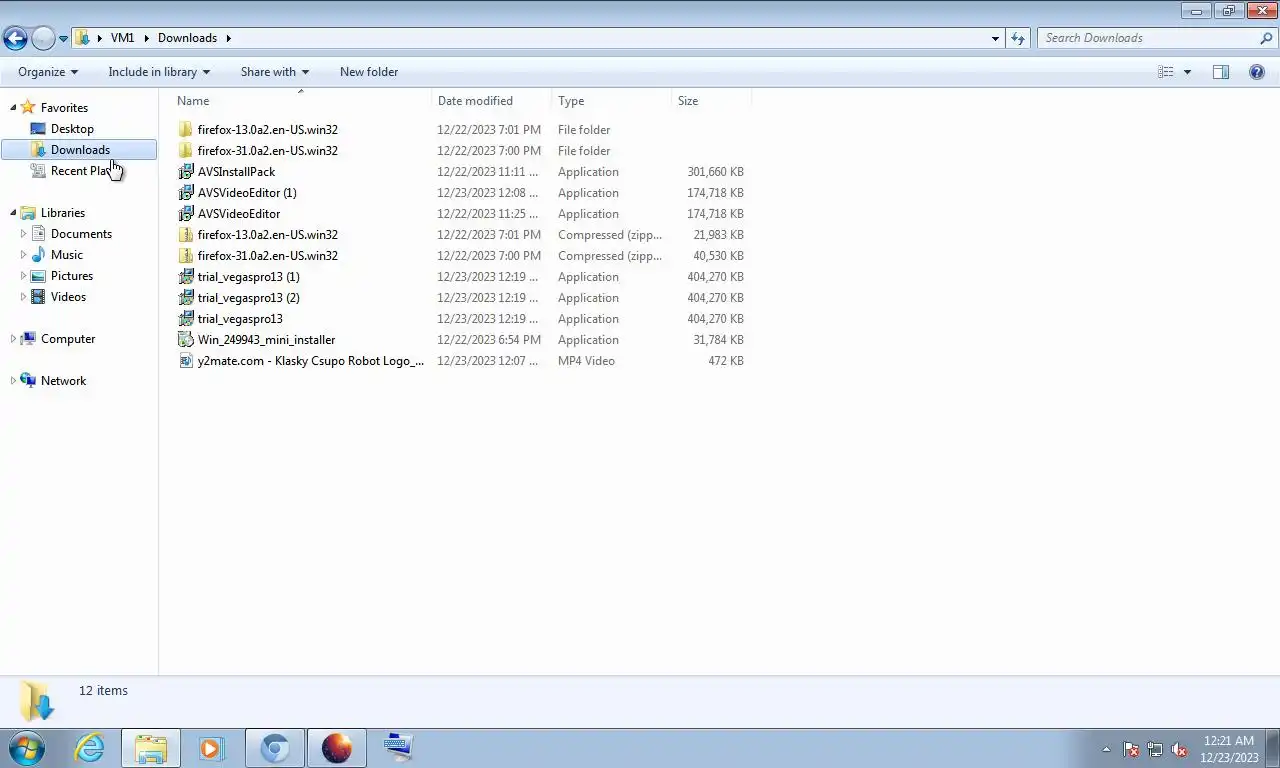The width and height of the screenshot is (1280, 768).
Task: Select the AVSInstallPack application icon
Action: click(185, 172)
